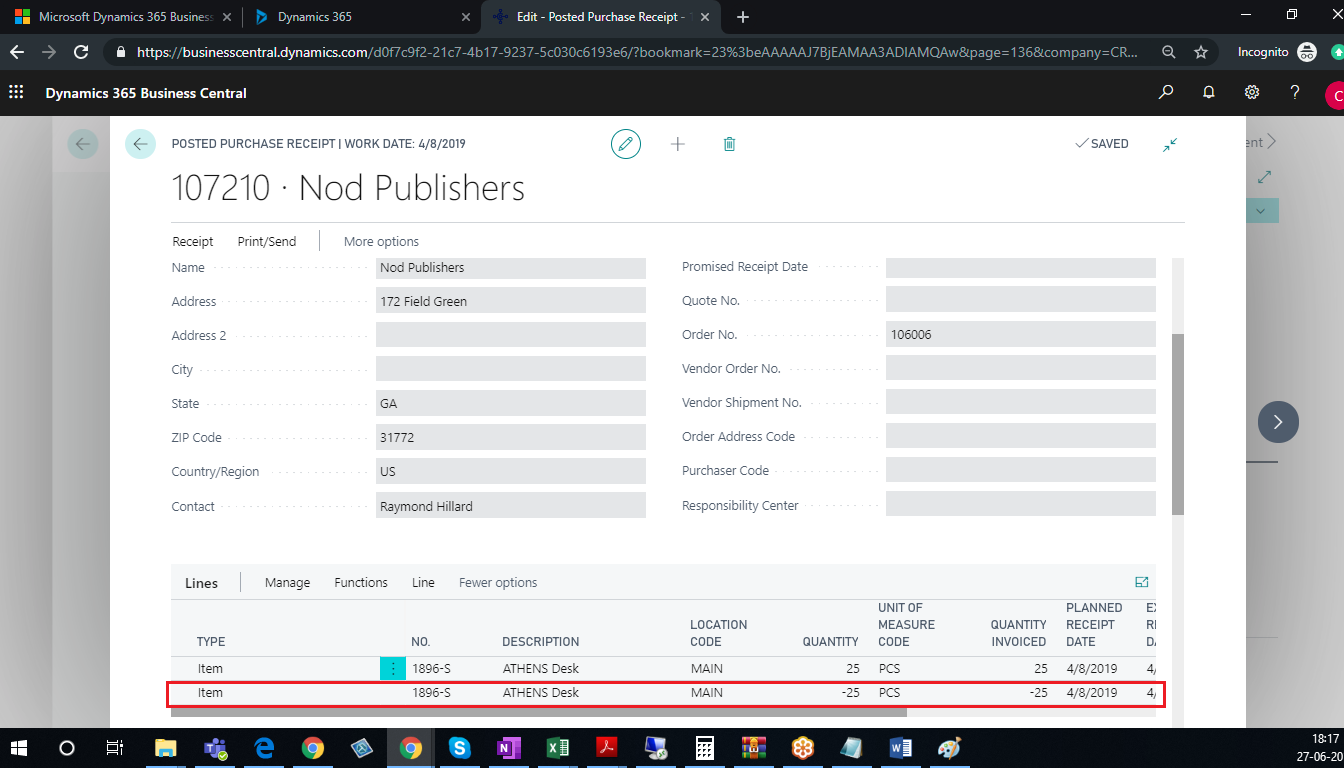Image resolution: width=1344 pixels, height=768 pixels.
Task: Open the Business Central help question mark
Action: tap(1295, 93)
